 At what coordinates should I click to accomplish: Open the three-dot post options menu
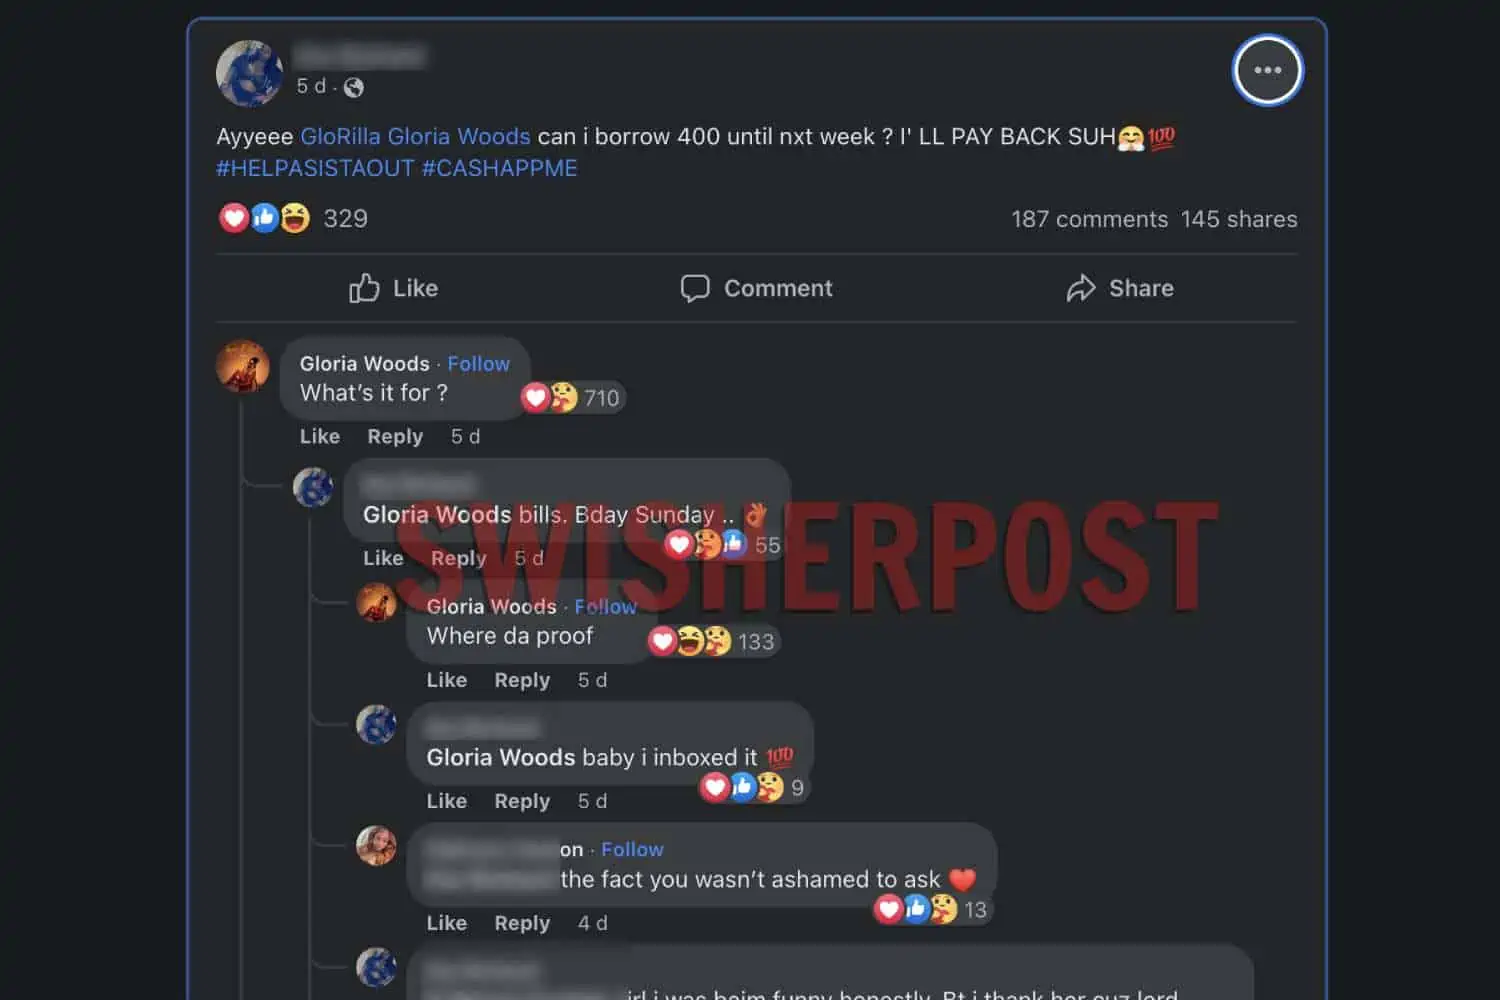[x=1267, y=70]
